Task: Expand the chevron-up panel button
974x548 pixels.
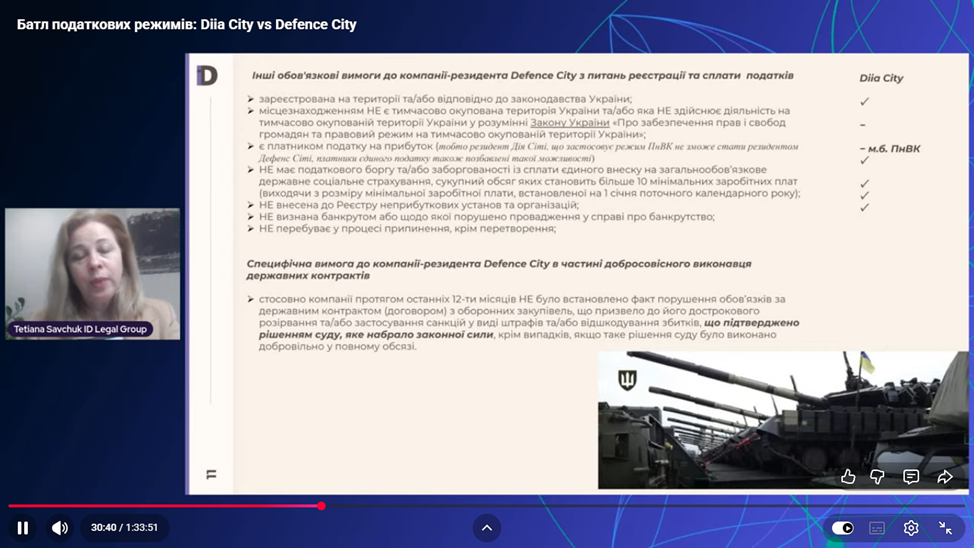Action: tap(487, 528)
